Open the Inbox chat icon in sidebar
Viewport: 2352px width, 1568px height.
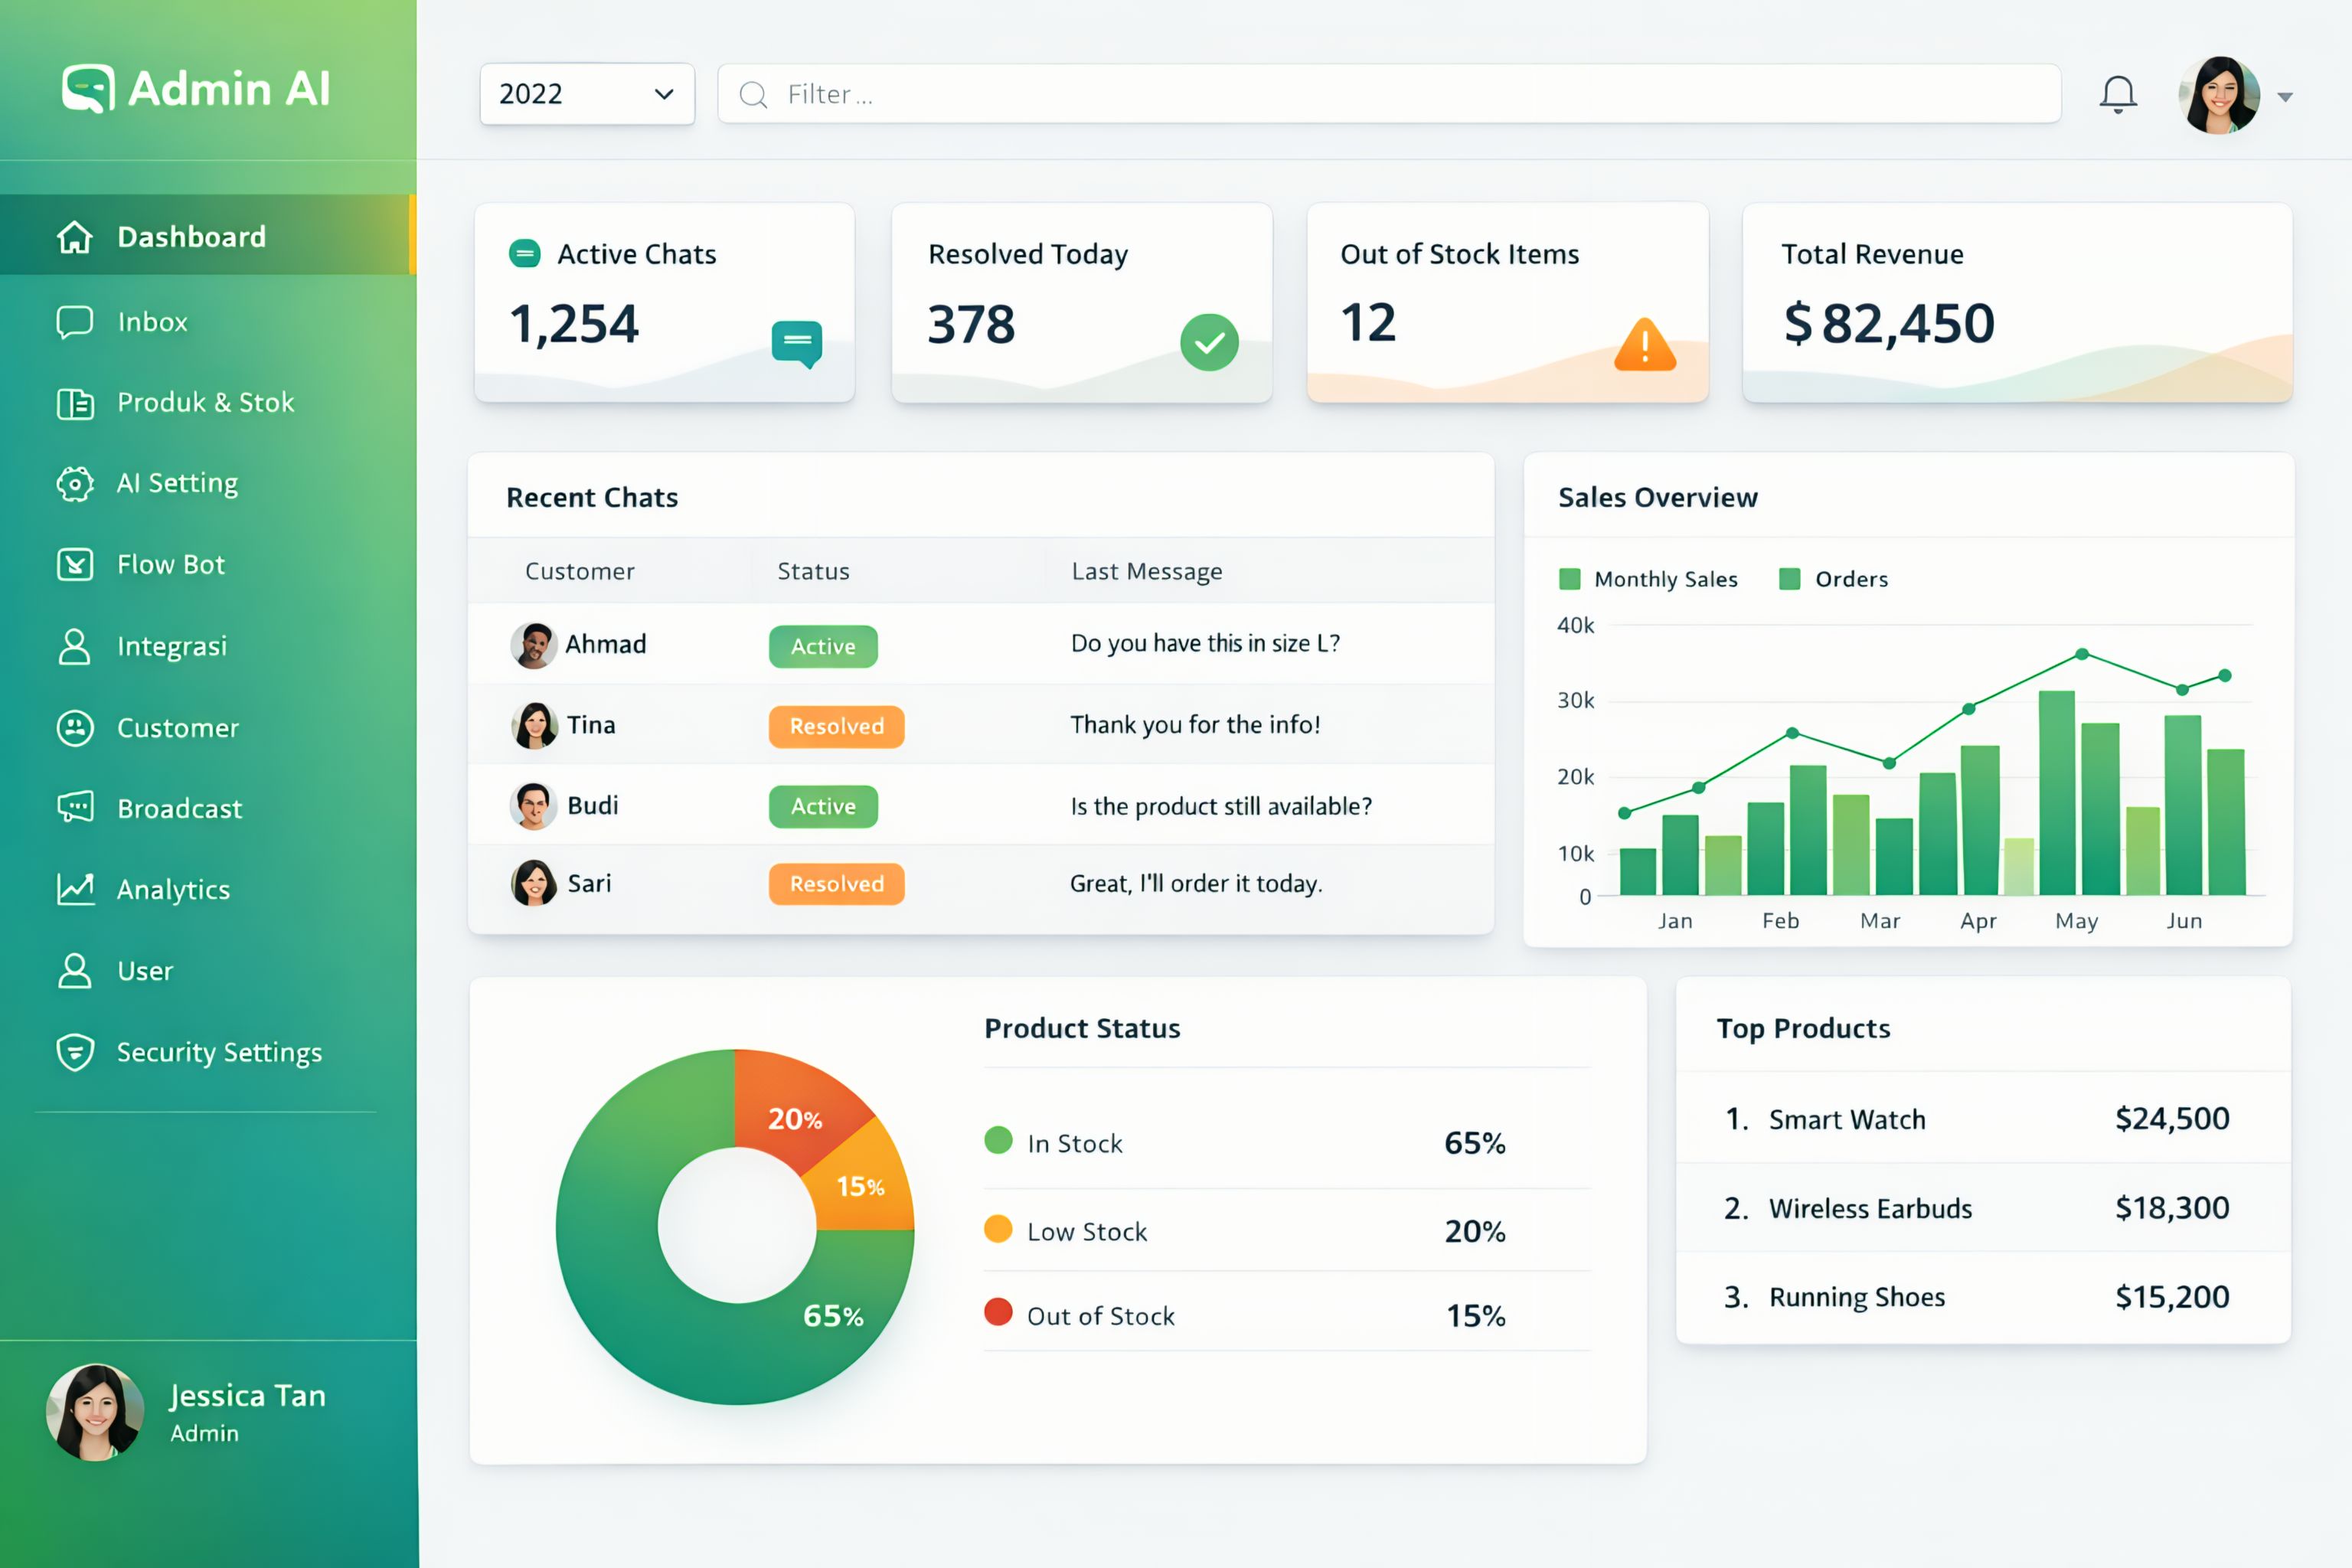coord(75,322)
